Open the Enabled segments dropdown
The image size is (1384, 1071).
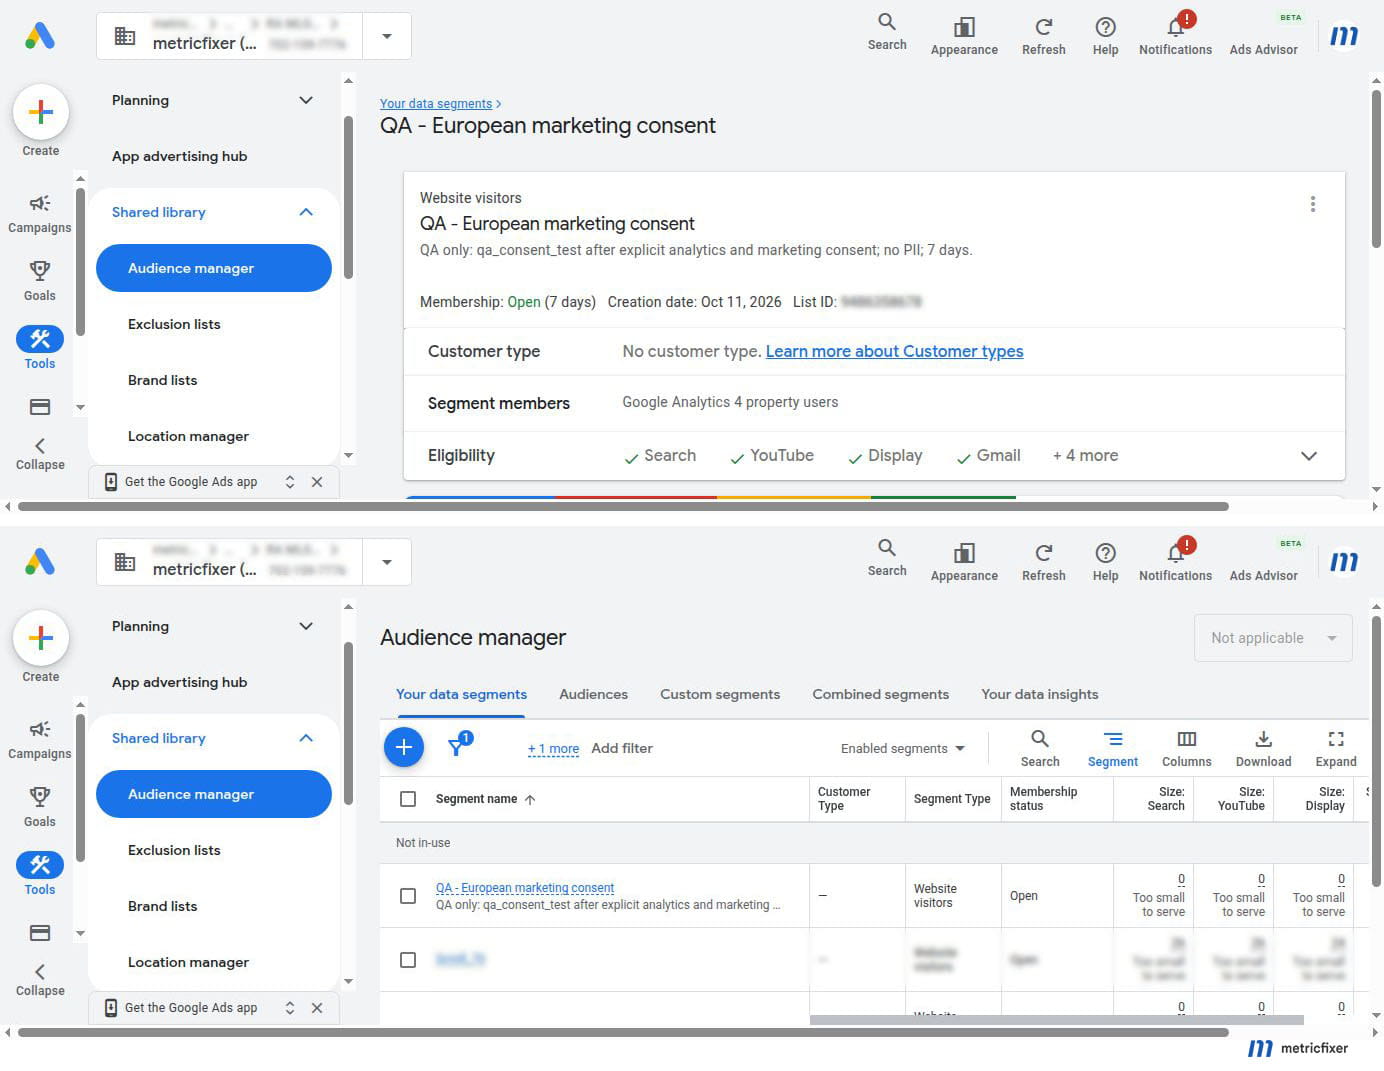click(903, 748)
